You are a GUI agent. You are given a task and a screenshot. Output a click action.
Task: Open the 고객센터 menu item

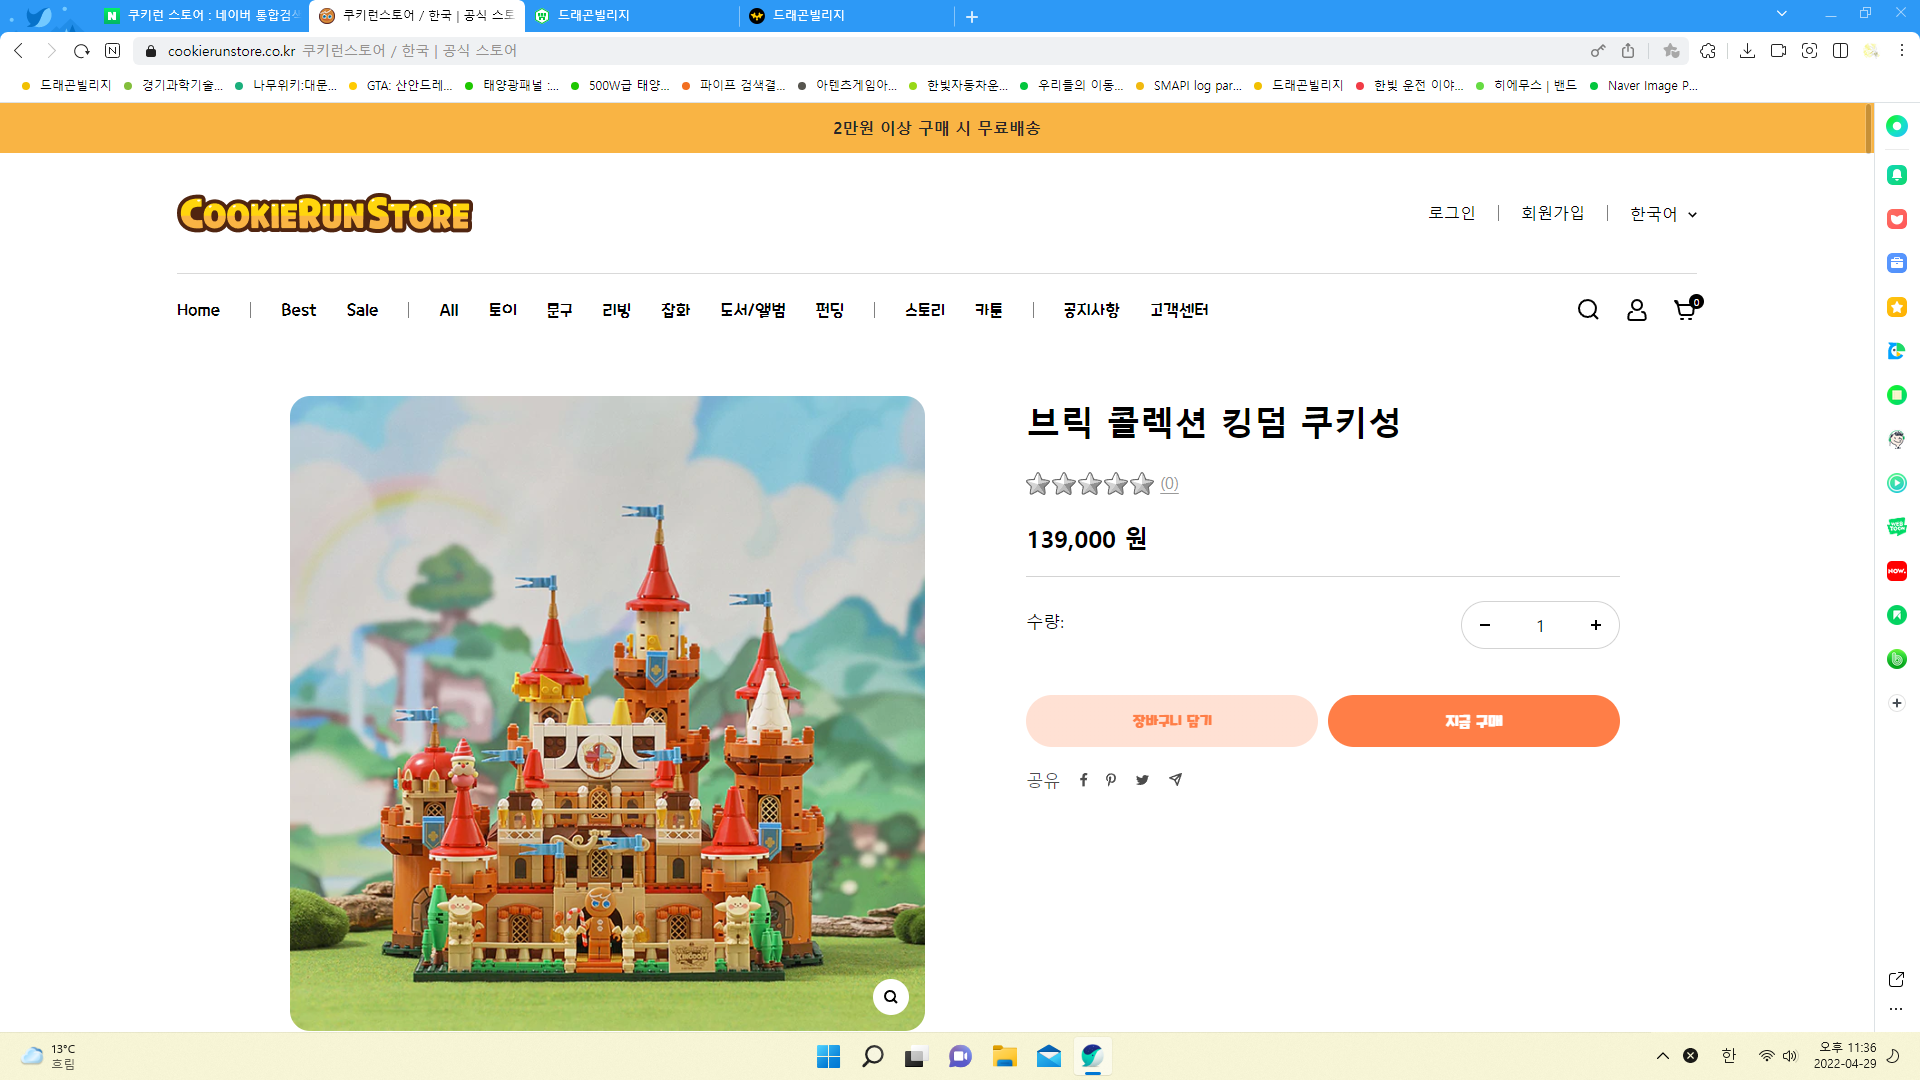[x=1179, y=310]
